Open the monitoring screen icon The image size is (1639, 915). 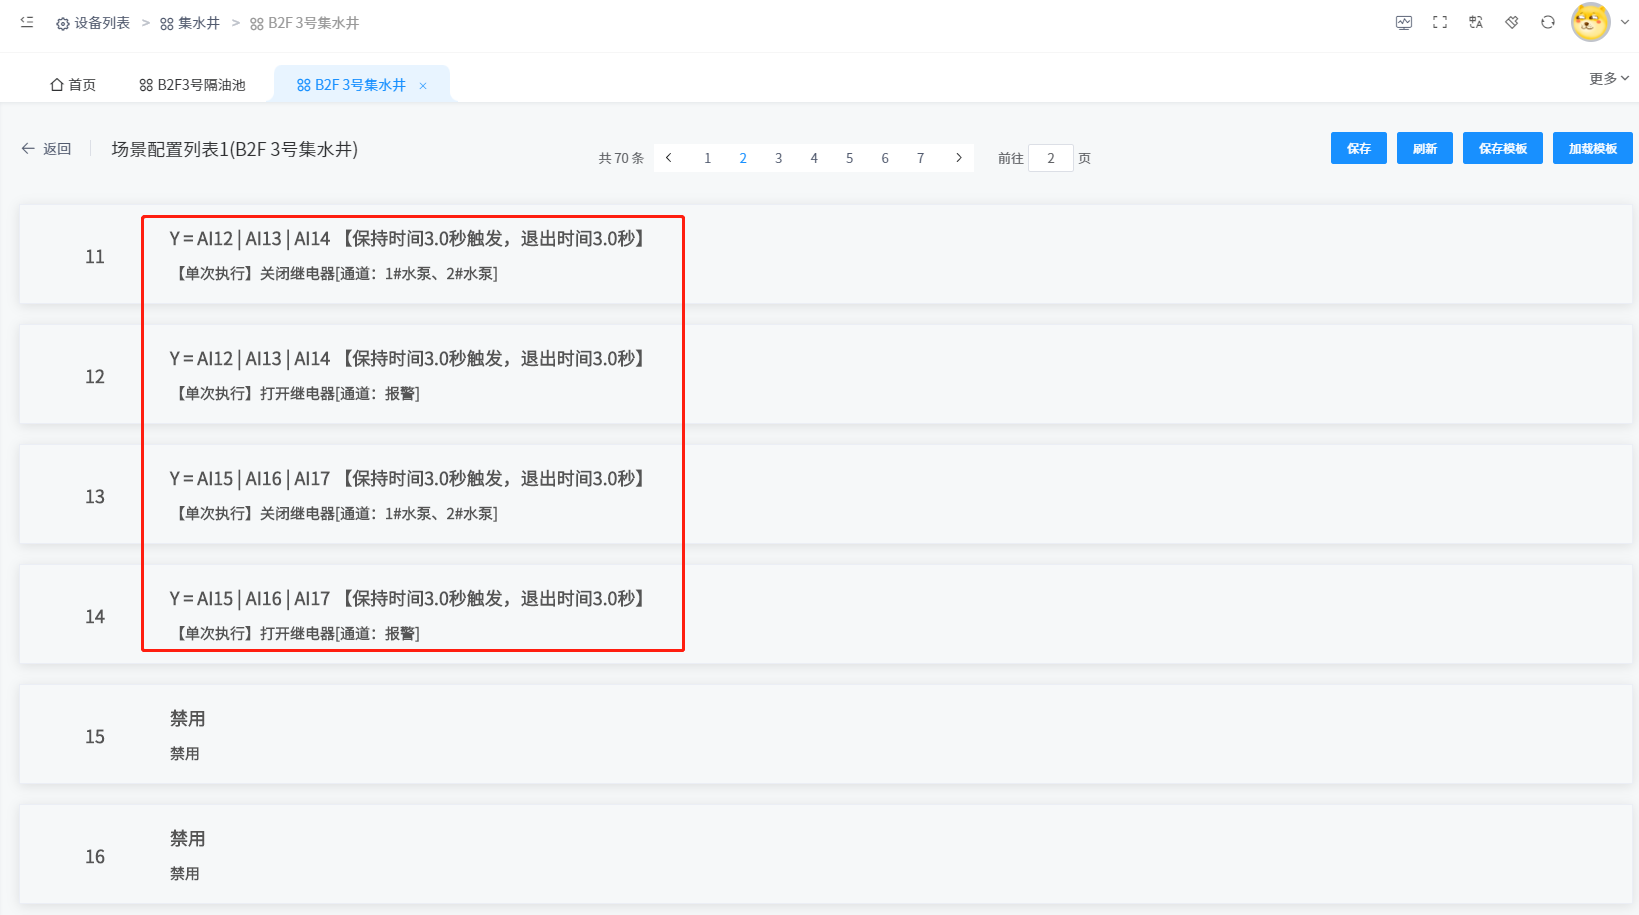click(x=1404, y=22)
